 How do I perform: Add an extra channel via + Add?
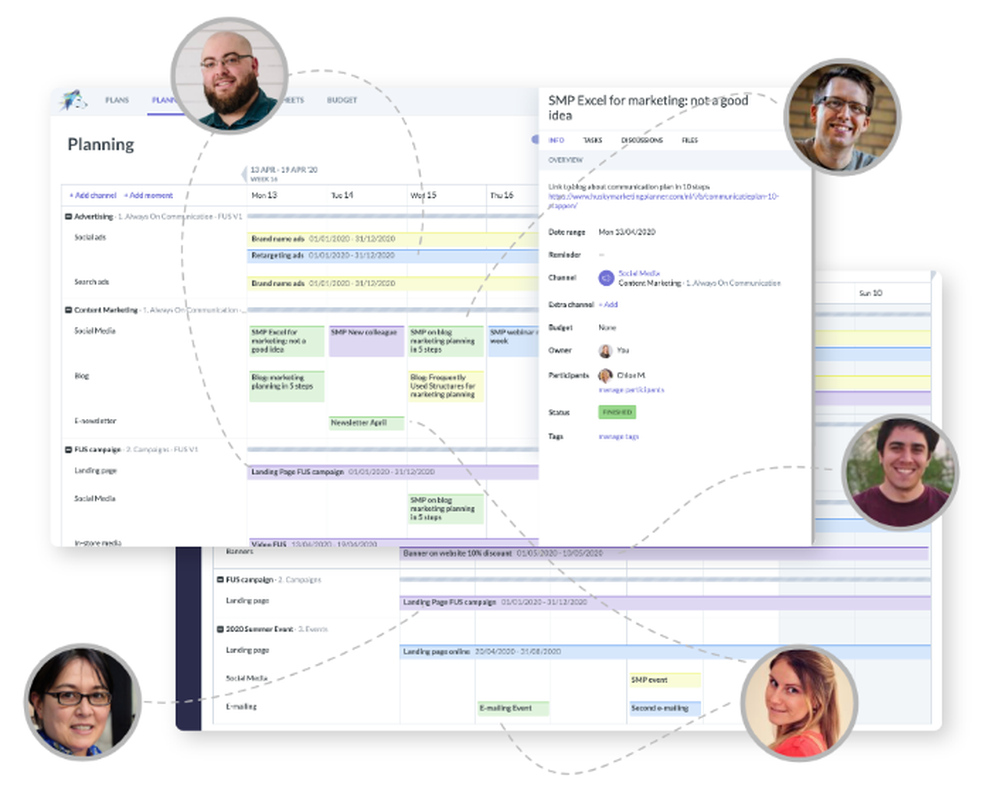(x=608, y=305)
